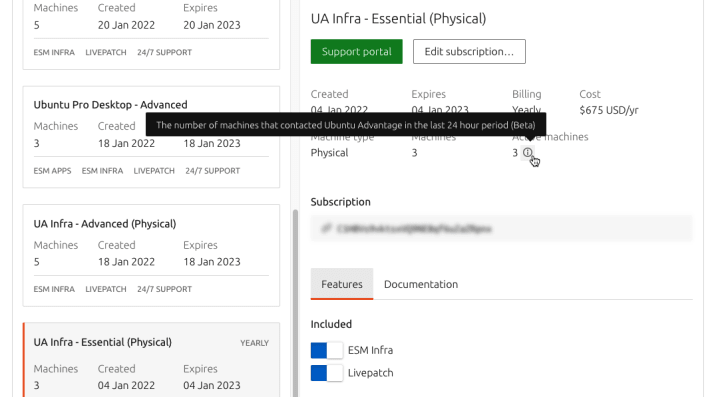Viewport: 720px width, 397px height.
Task: Click the UA Infra - Essential (Physical) heading
Action: [x=398, y=19]
